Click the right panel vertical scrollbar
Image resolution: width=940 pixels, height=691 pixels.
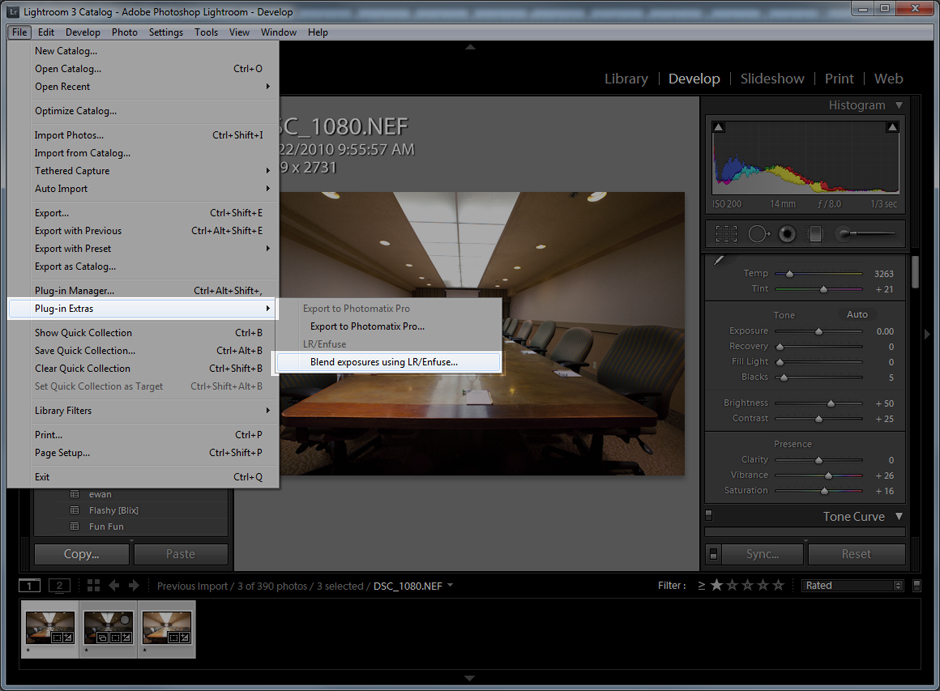[915, 273]
